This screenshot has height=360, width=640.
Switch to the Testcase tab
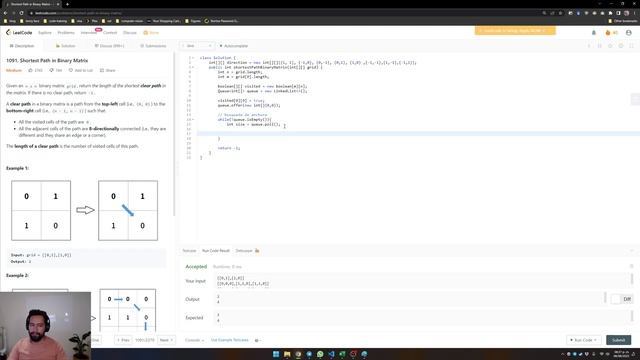click(189, 251)
